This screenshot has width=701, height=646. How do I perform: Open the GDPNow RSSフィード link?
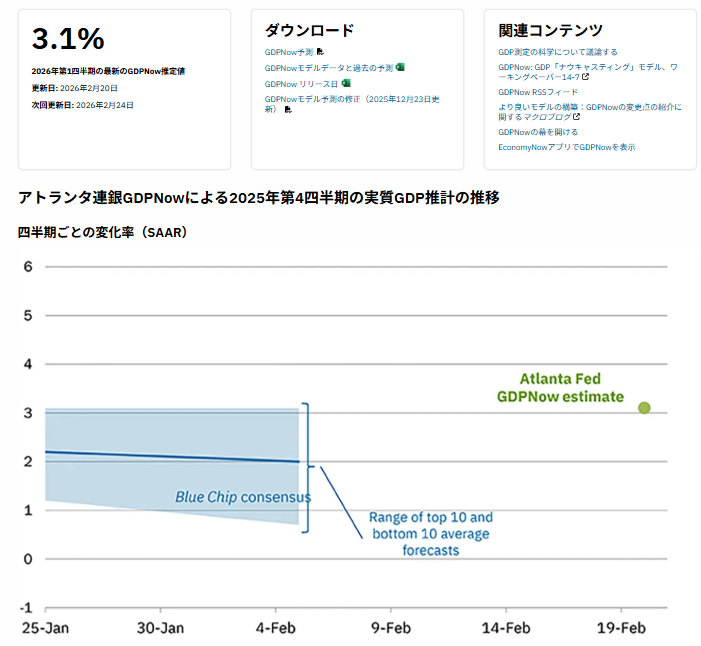(538, 92)
